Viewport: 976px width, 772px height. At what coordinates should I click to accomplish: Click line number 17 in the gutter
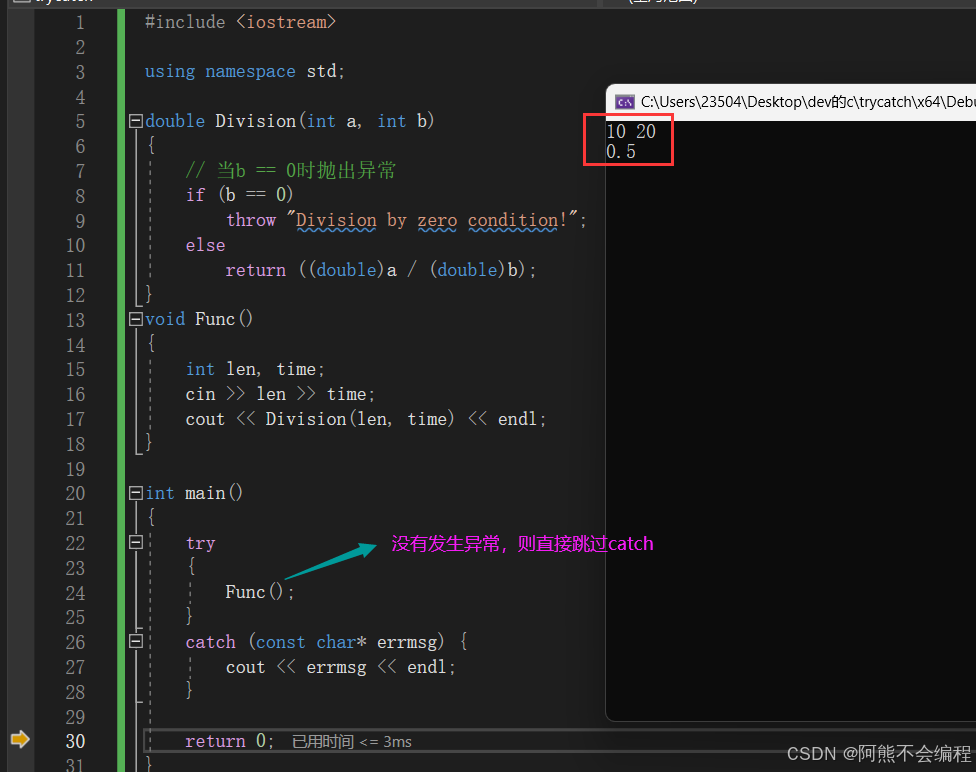click(x=75, y=419)
